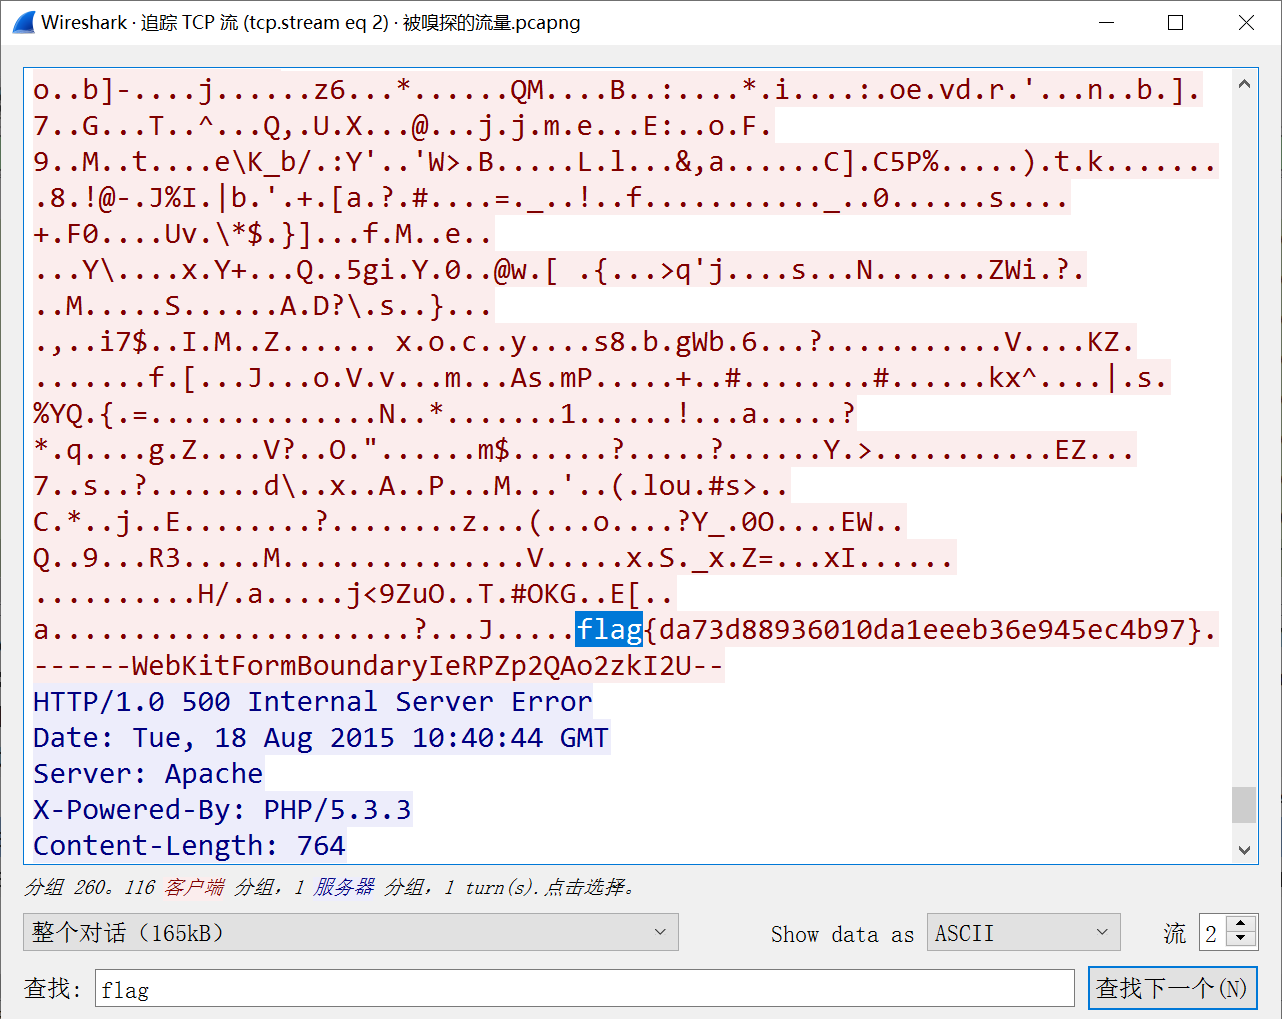Click the stream line starting 7..G...T
Image resolution: width=1282 pixels, height=1019 pixels.
click(x=403, y=125)
